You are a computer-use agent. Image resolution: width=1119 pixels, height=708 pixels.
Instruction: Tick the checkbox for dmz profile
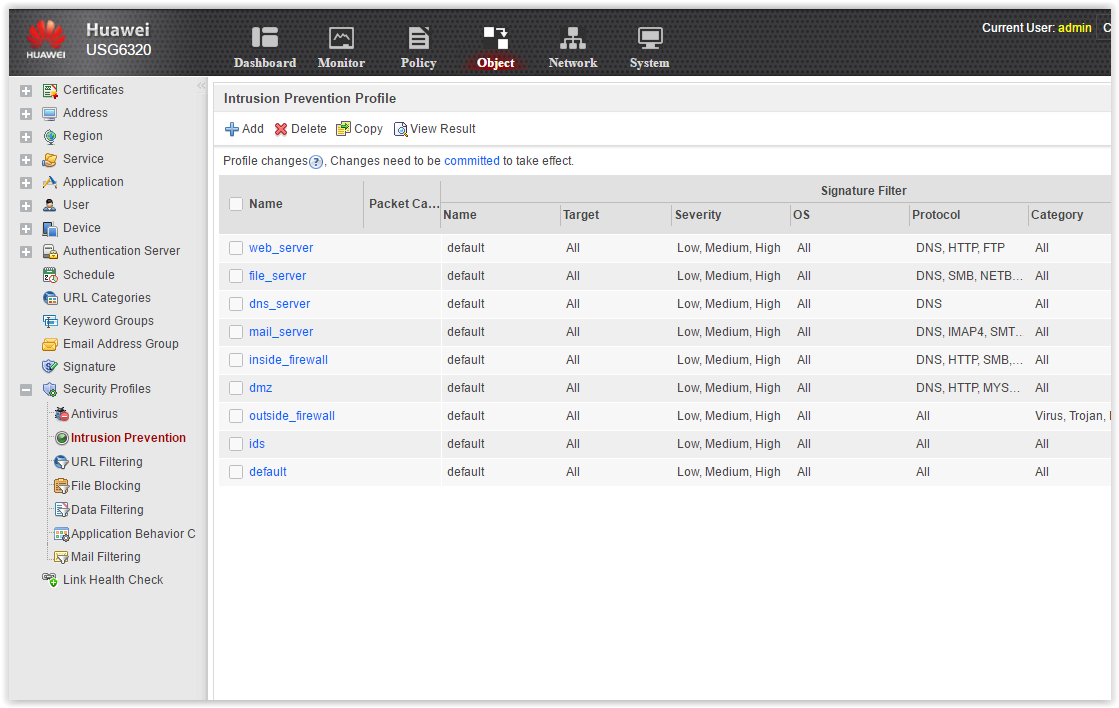pyautogui.click(x=236, y=388)
